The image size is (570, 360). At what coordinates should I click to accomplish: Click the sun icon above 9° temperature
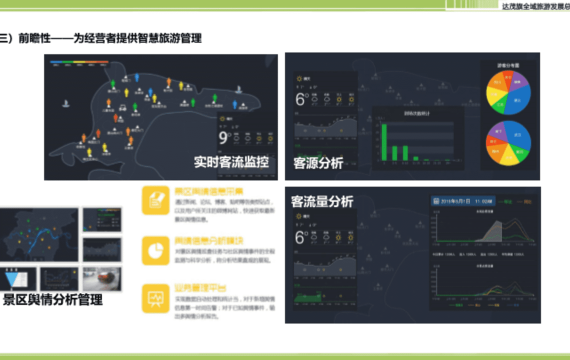click(222, 119)
